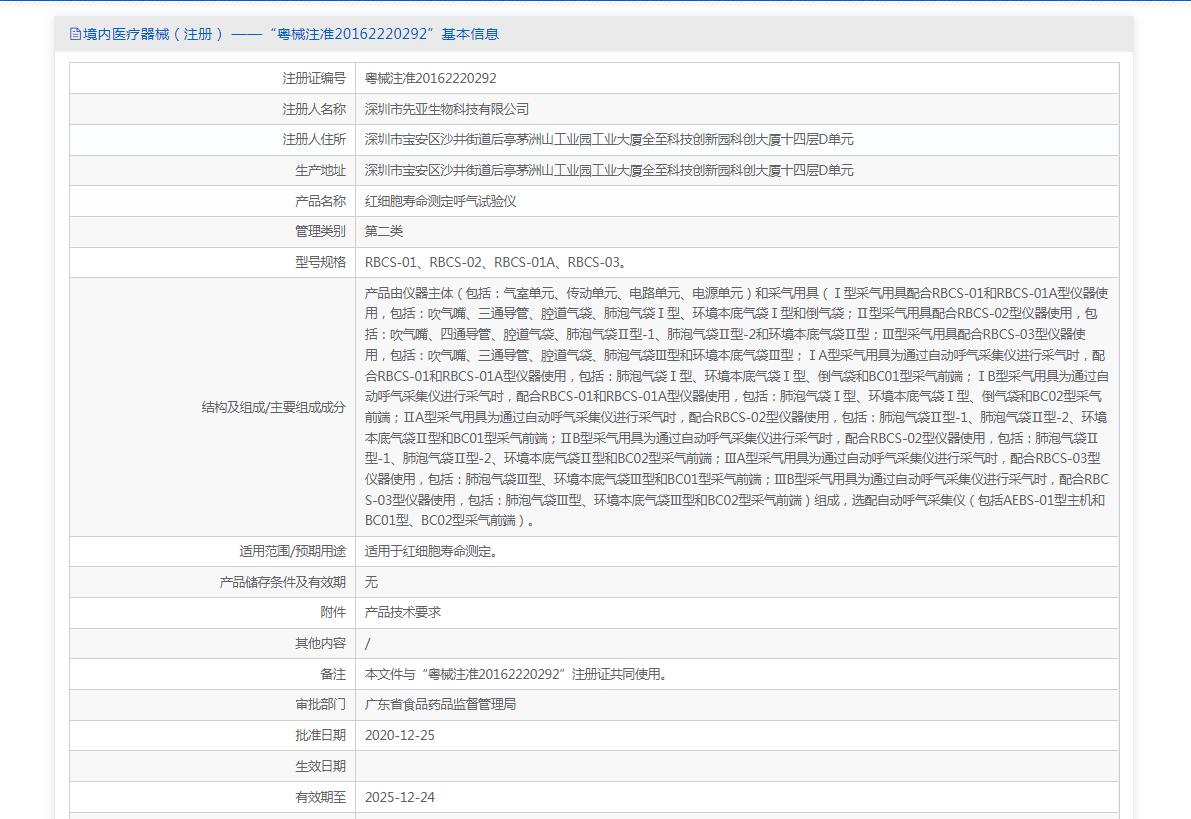Click the value 无 in the storage row
Screen dimensions: 1191x819
pos(371,583)
